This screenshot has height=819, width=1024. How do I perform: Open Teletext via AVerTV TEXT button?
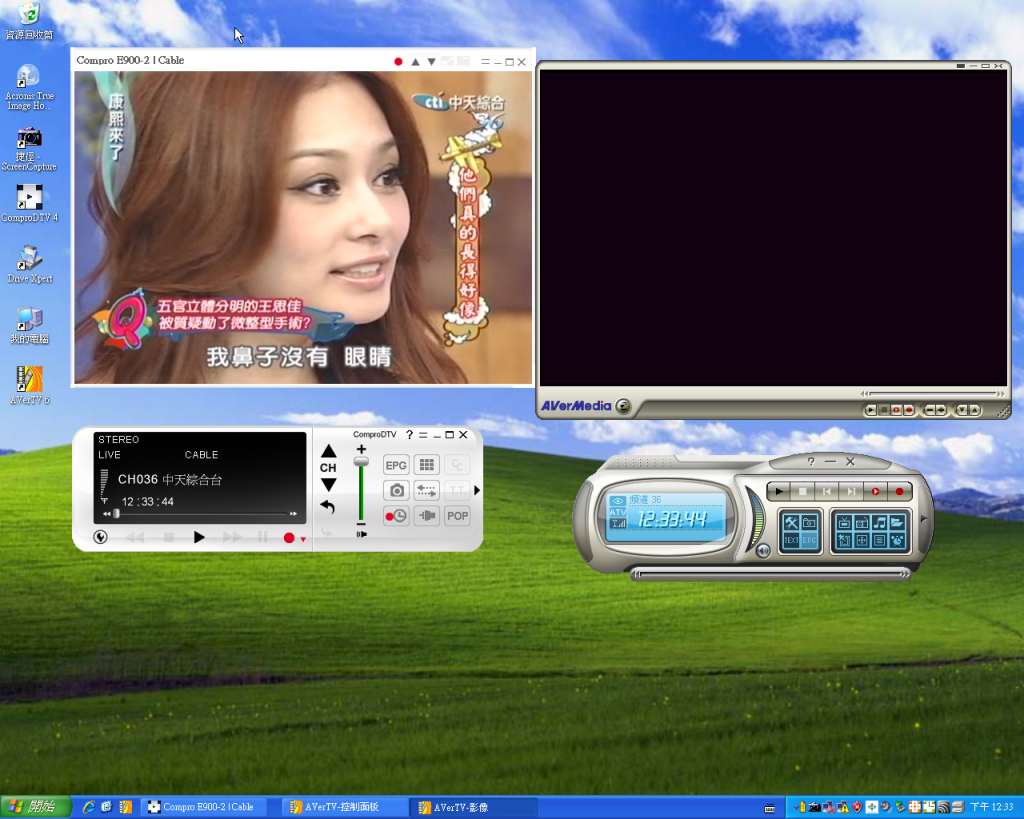(792, 540)
